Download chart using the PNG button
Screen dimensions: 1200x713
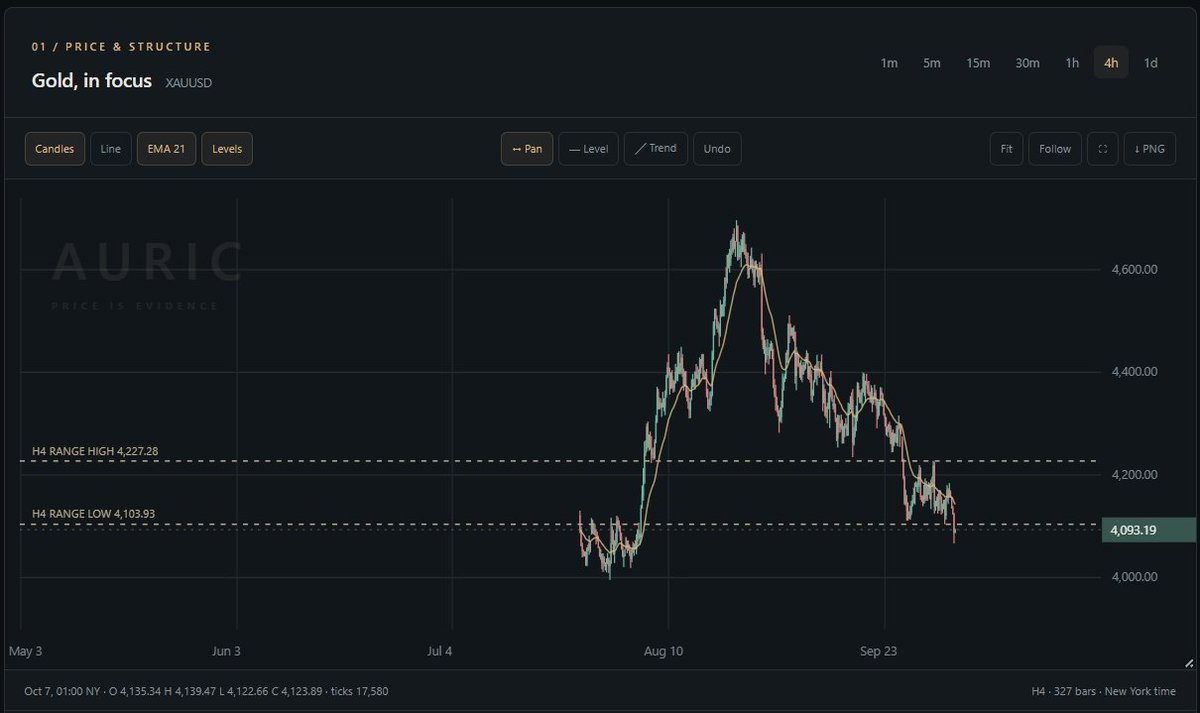(x=1150, y=149)
